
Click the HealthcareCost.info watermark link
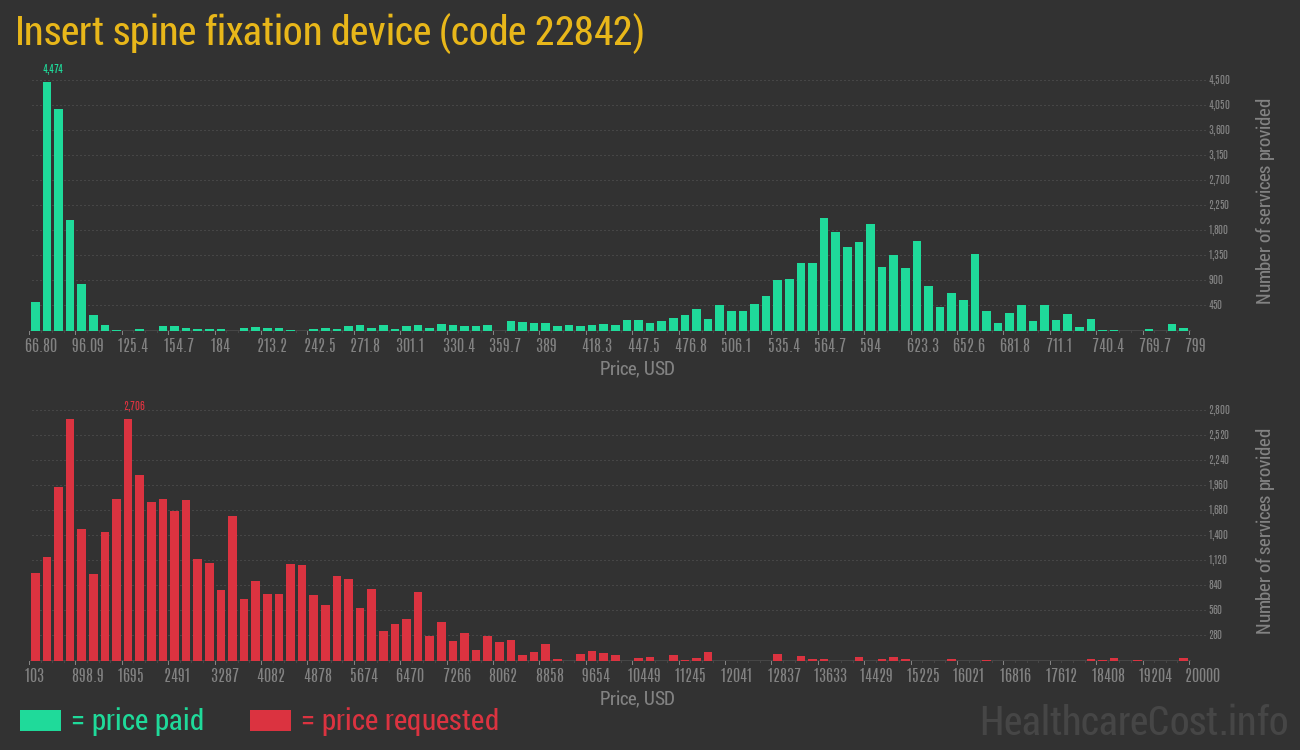click(1133, 720)
